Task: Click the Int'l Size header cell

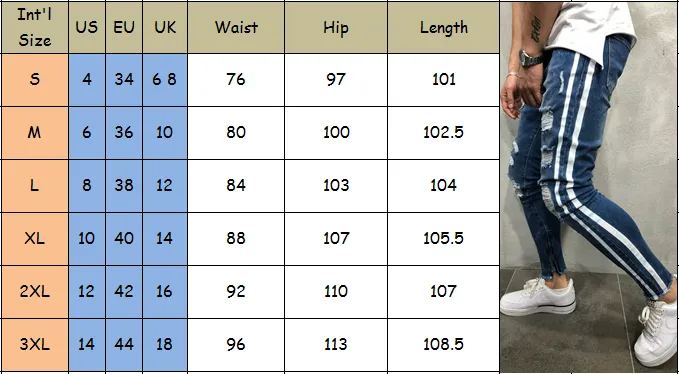Action: 35,27
